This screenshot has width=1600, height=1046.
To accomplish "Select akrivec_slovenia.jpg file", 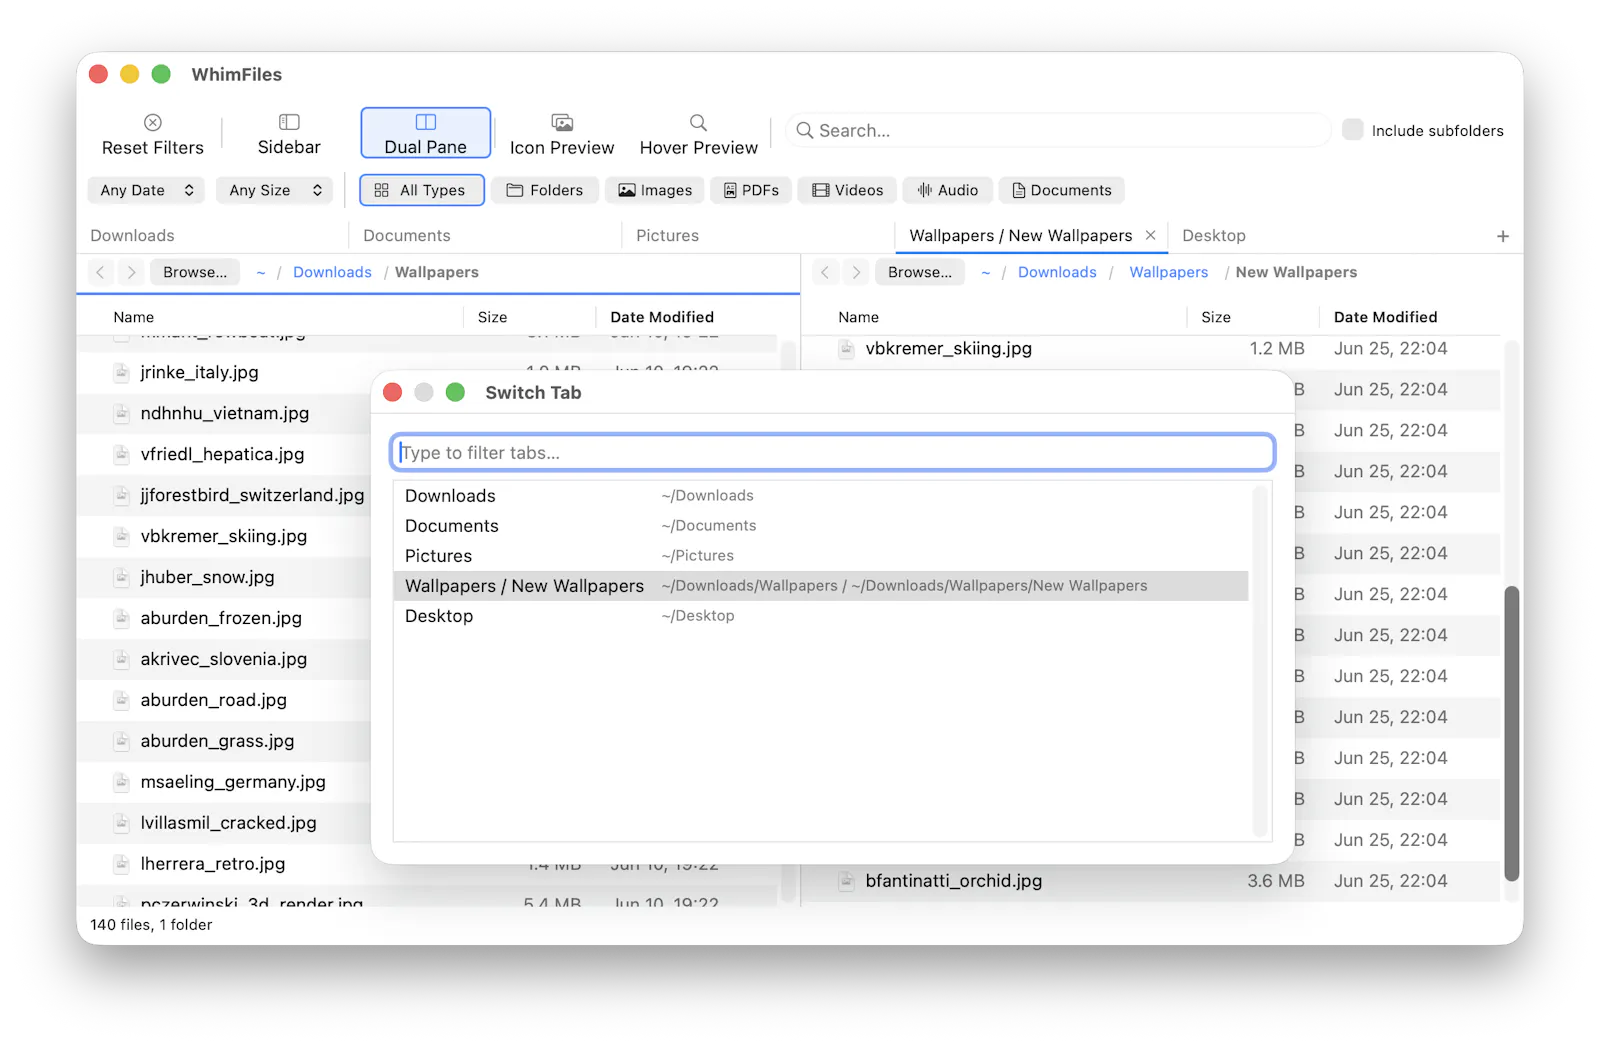I will [225, 659].
